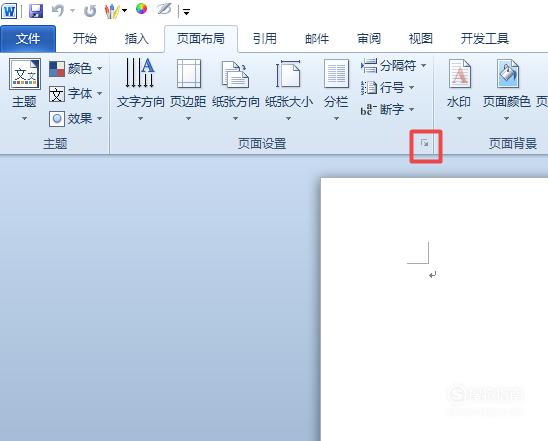Screen dimensions: 548x441
Task: Expand the 页边距 Margins dropdown arrow
Action: [188, 119]
